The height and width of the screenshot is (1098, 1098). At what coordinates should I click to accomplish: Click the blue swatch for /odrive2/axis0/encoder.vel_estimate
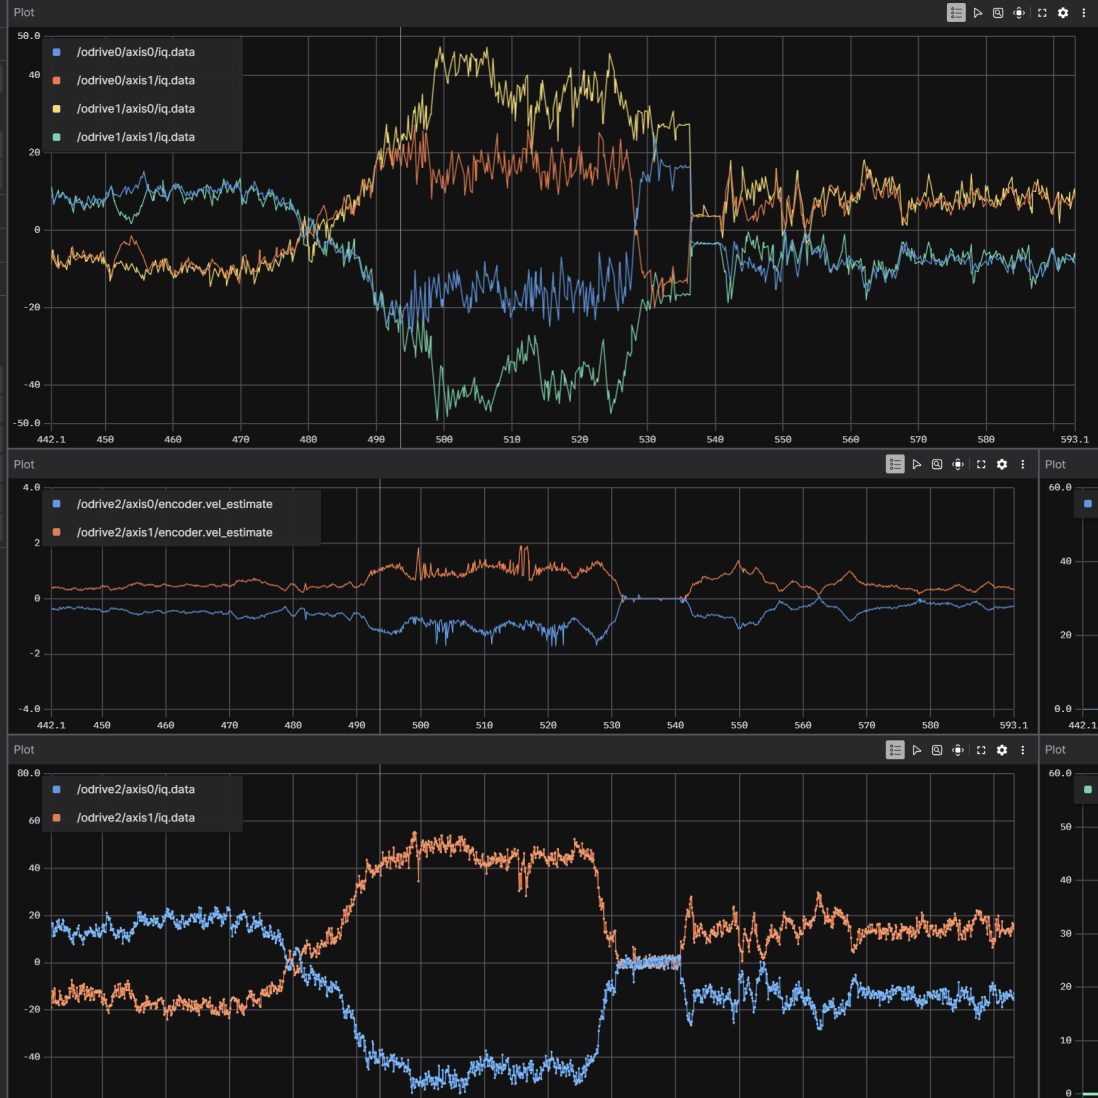click(57, 504)
